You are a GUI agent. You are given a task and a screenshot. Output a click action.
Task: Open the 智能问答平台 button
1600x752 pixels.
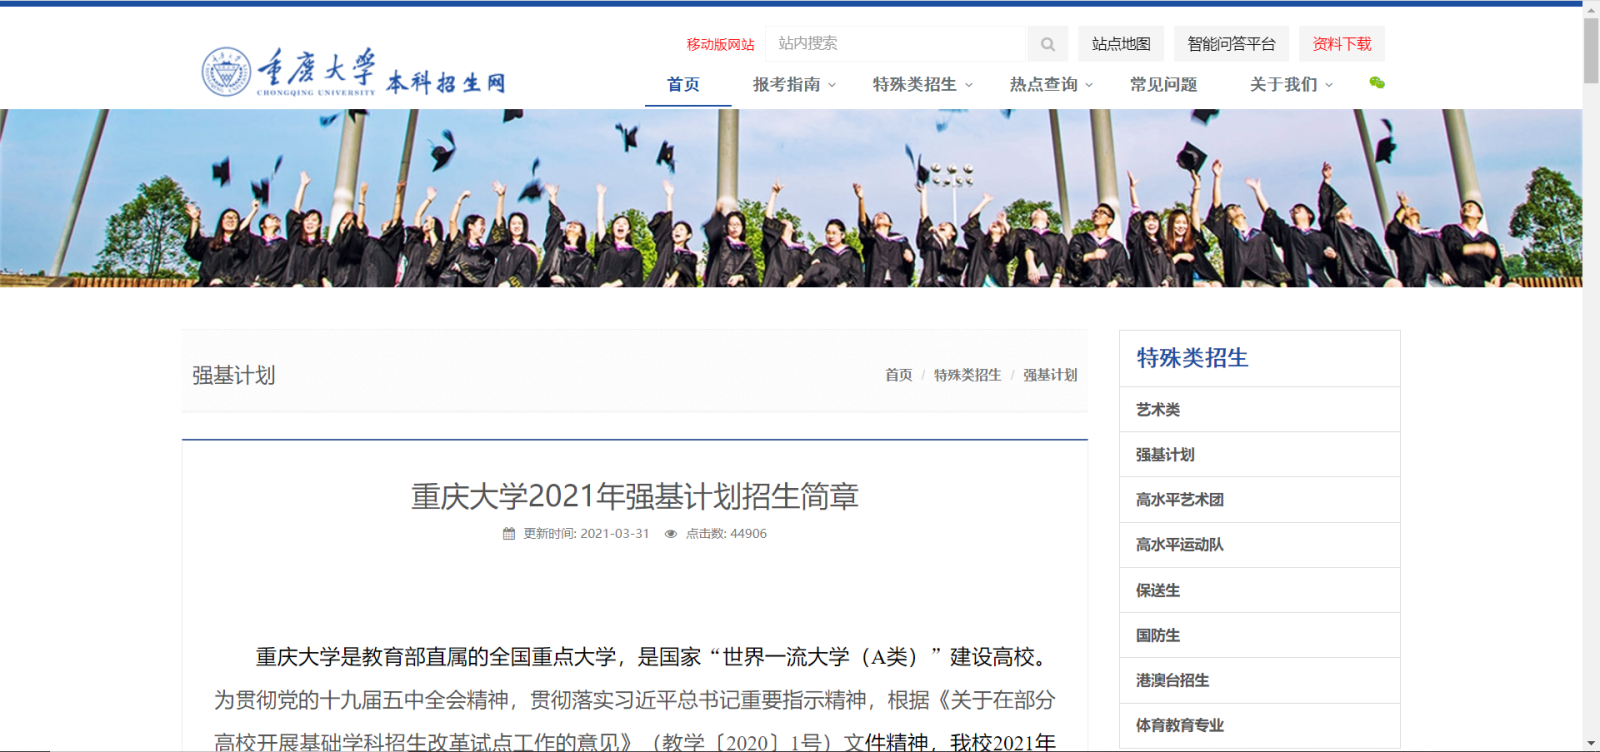coord(1231,44)
